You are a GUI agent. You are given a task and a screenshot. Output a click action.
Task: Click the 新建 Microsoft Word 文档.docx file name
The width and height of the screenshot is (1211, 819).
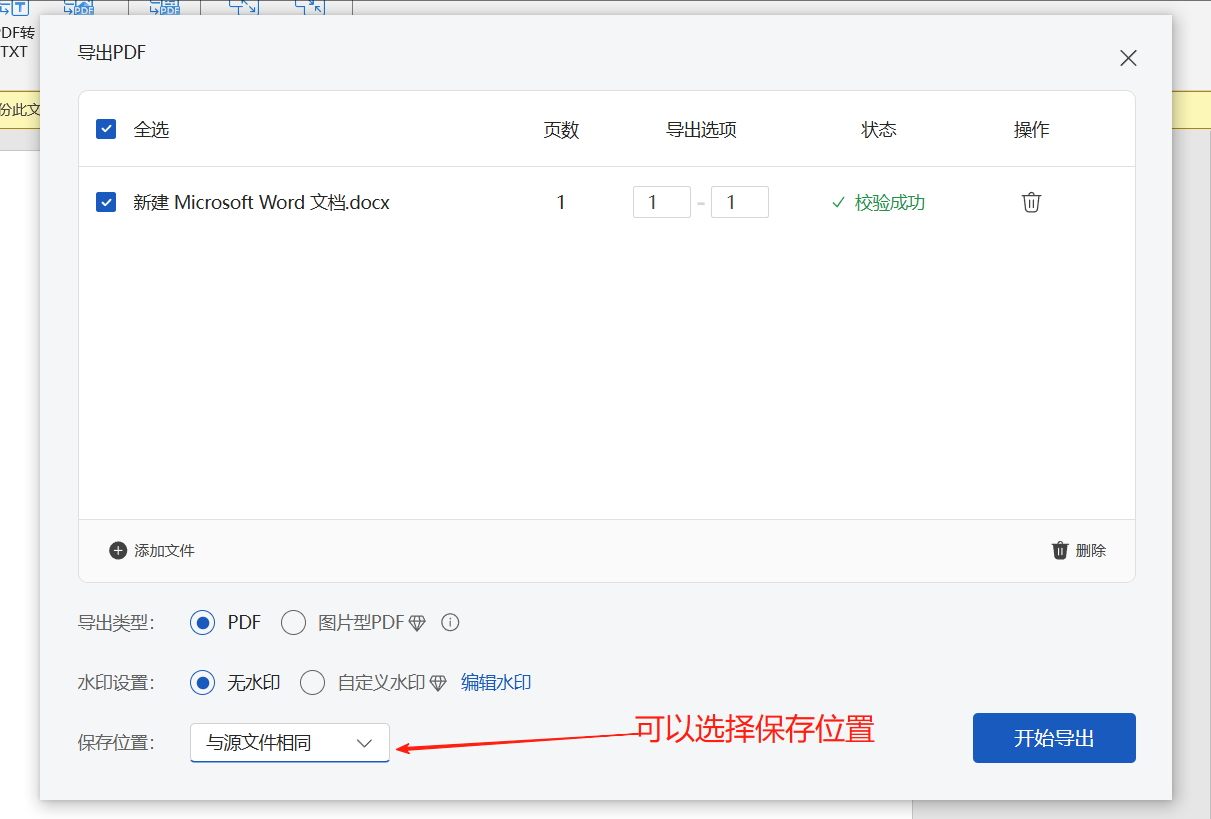(261, 202)
